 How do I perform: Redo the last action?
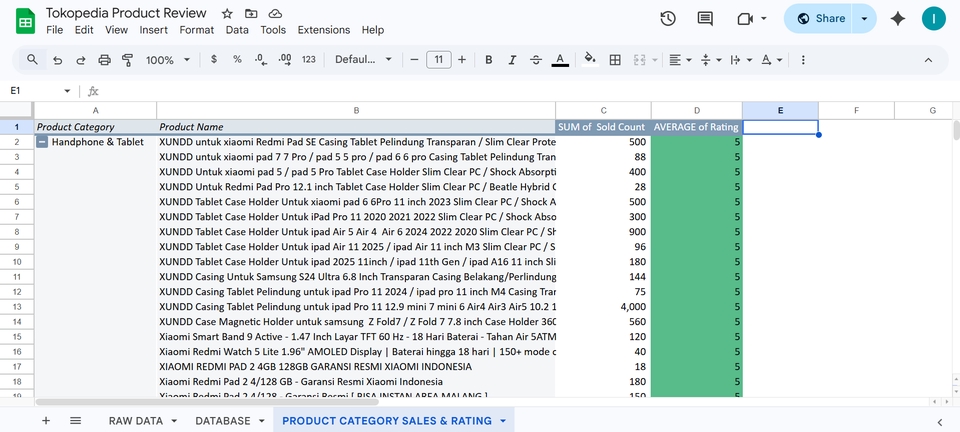point(81,60)
